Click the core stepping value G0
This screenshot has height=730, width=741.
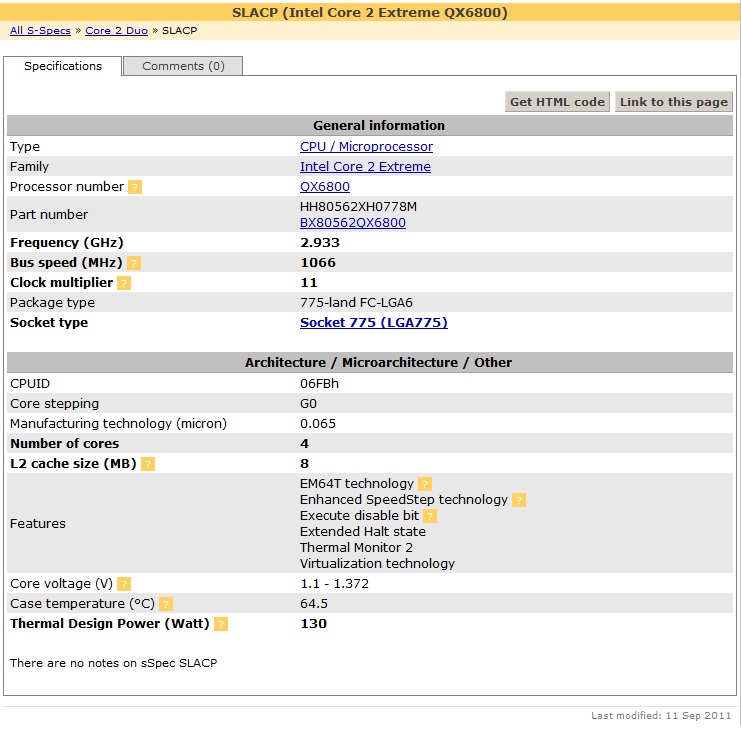308,404
